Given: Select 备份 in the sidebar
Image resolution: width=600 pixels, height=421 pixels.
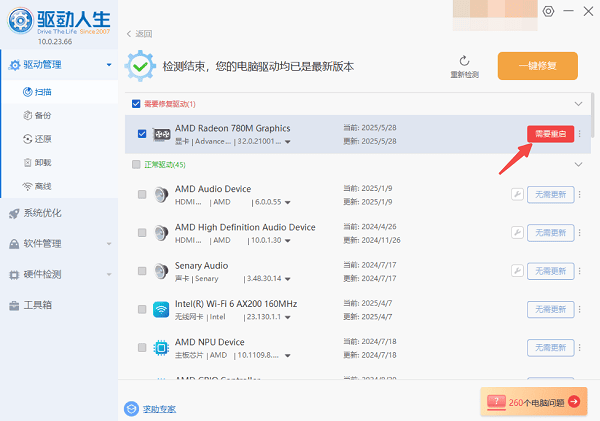Looking at the screenshot, I should (x=59, y=115).
